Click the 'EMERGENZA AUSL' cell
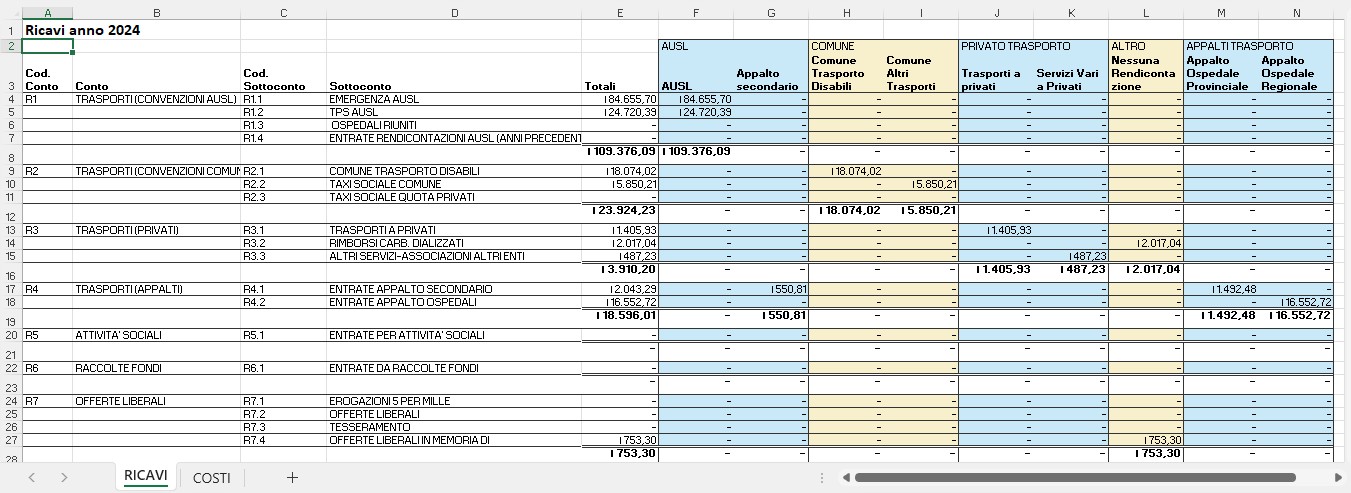 pyautogui.click(x=454, y=99)
